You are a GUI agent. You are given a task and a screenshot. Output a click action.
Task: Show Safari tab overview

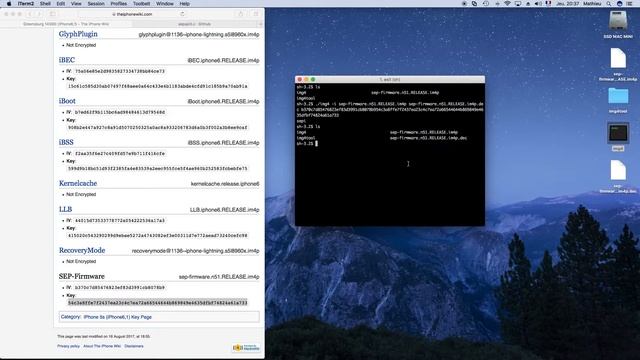tap(256, 14)
